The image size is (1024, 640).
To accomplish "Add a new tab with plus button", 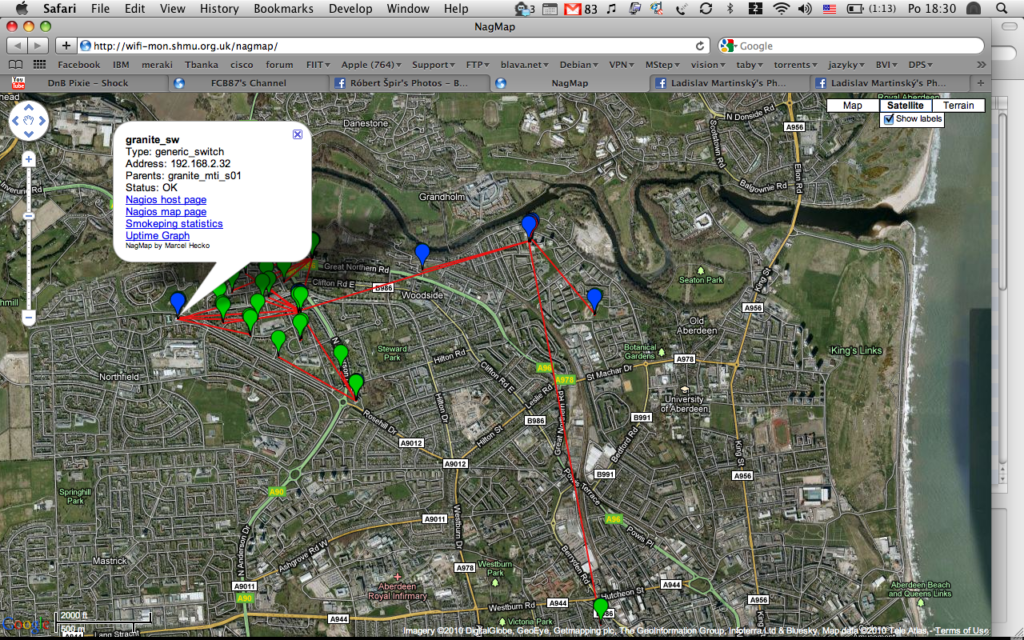I will (x=980, y=83).
